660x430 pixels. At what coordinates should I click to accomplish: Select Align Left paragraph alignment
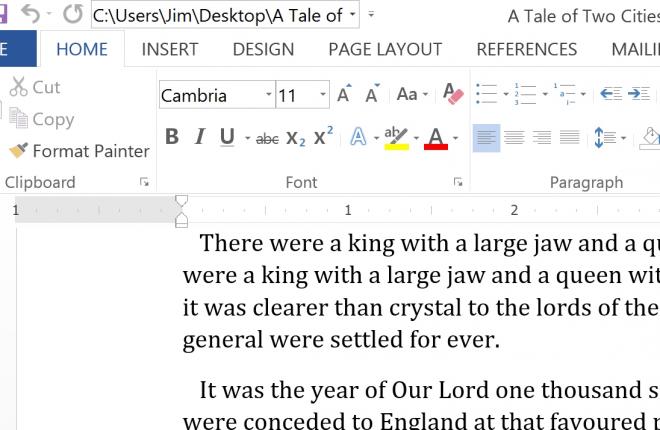click(x=487, y=138)
